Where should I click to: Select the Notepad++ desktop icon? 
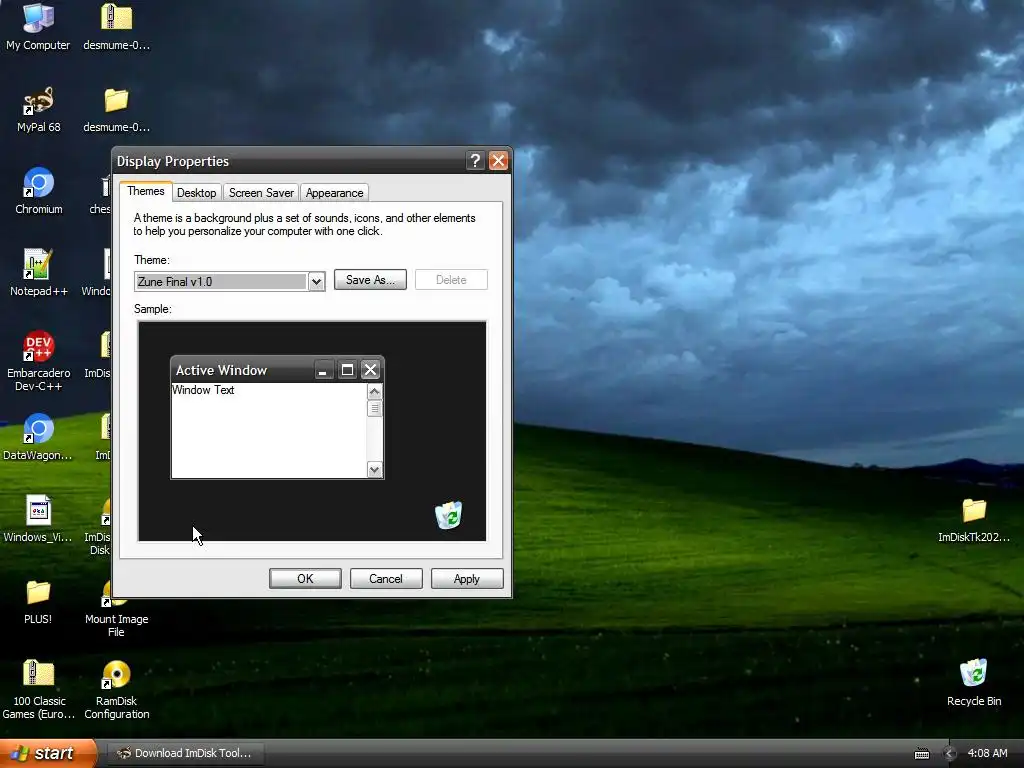tap(39, 273)
